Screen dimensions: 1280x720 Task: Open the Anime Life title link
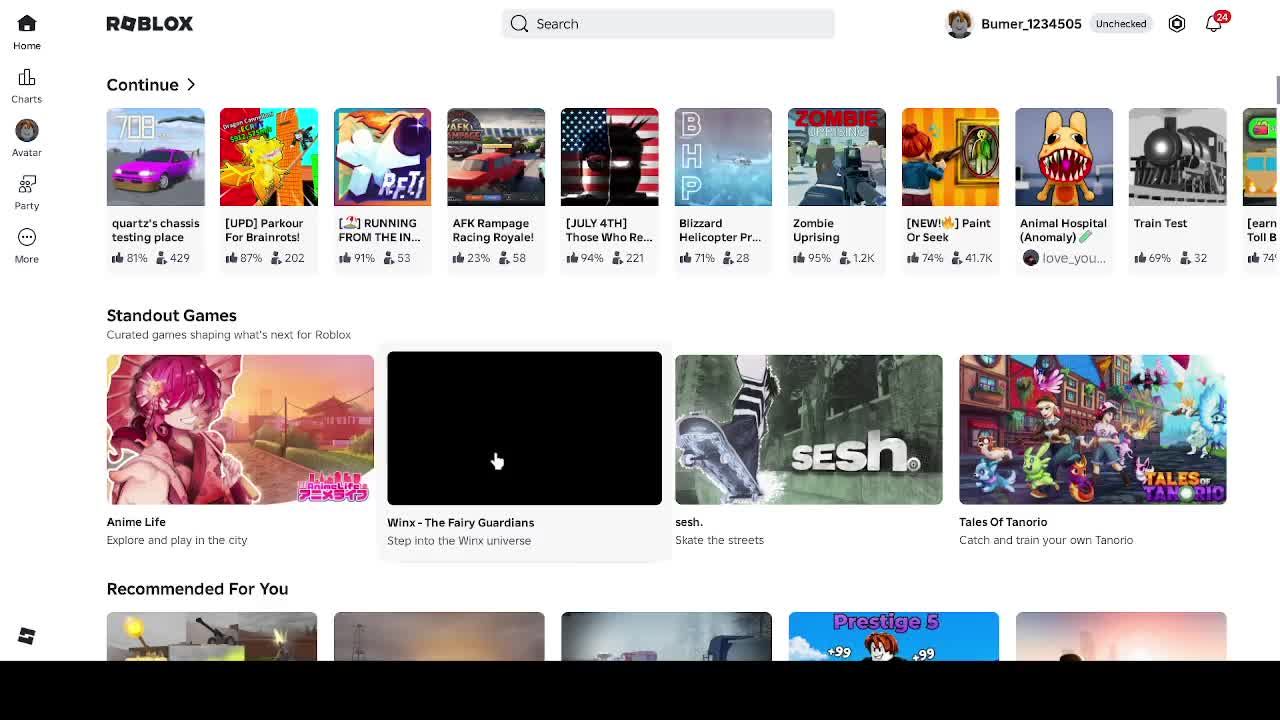[x=136, y=522]
